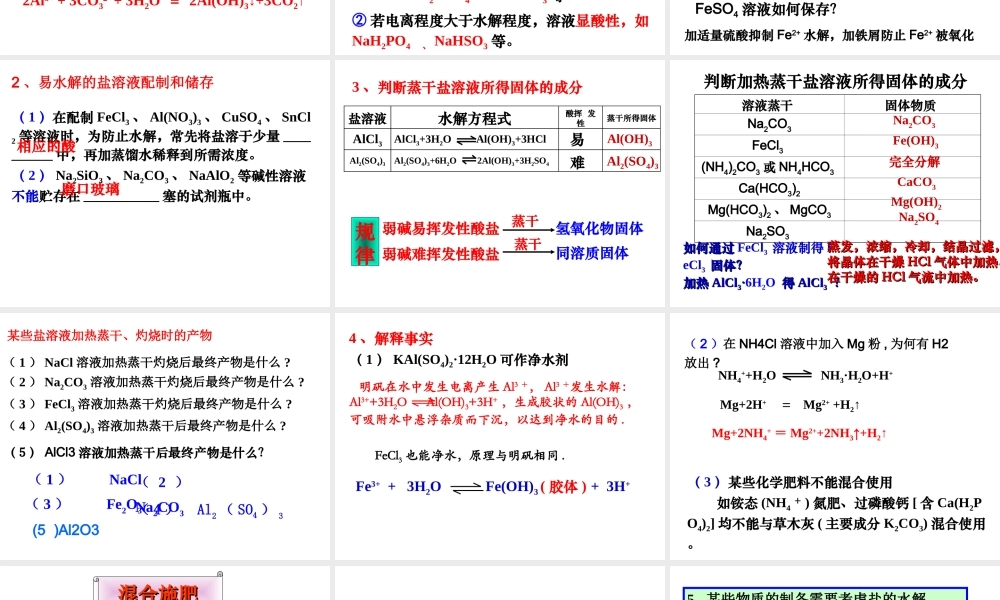Click the table header 水解方程式
Screen dimensions: 1000x600
click(x=474, y=118)
